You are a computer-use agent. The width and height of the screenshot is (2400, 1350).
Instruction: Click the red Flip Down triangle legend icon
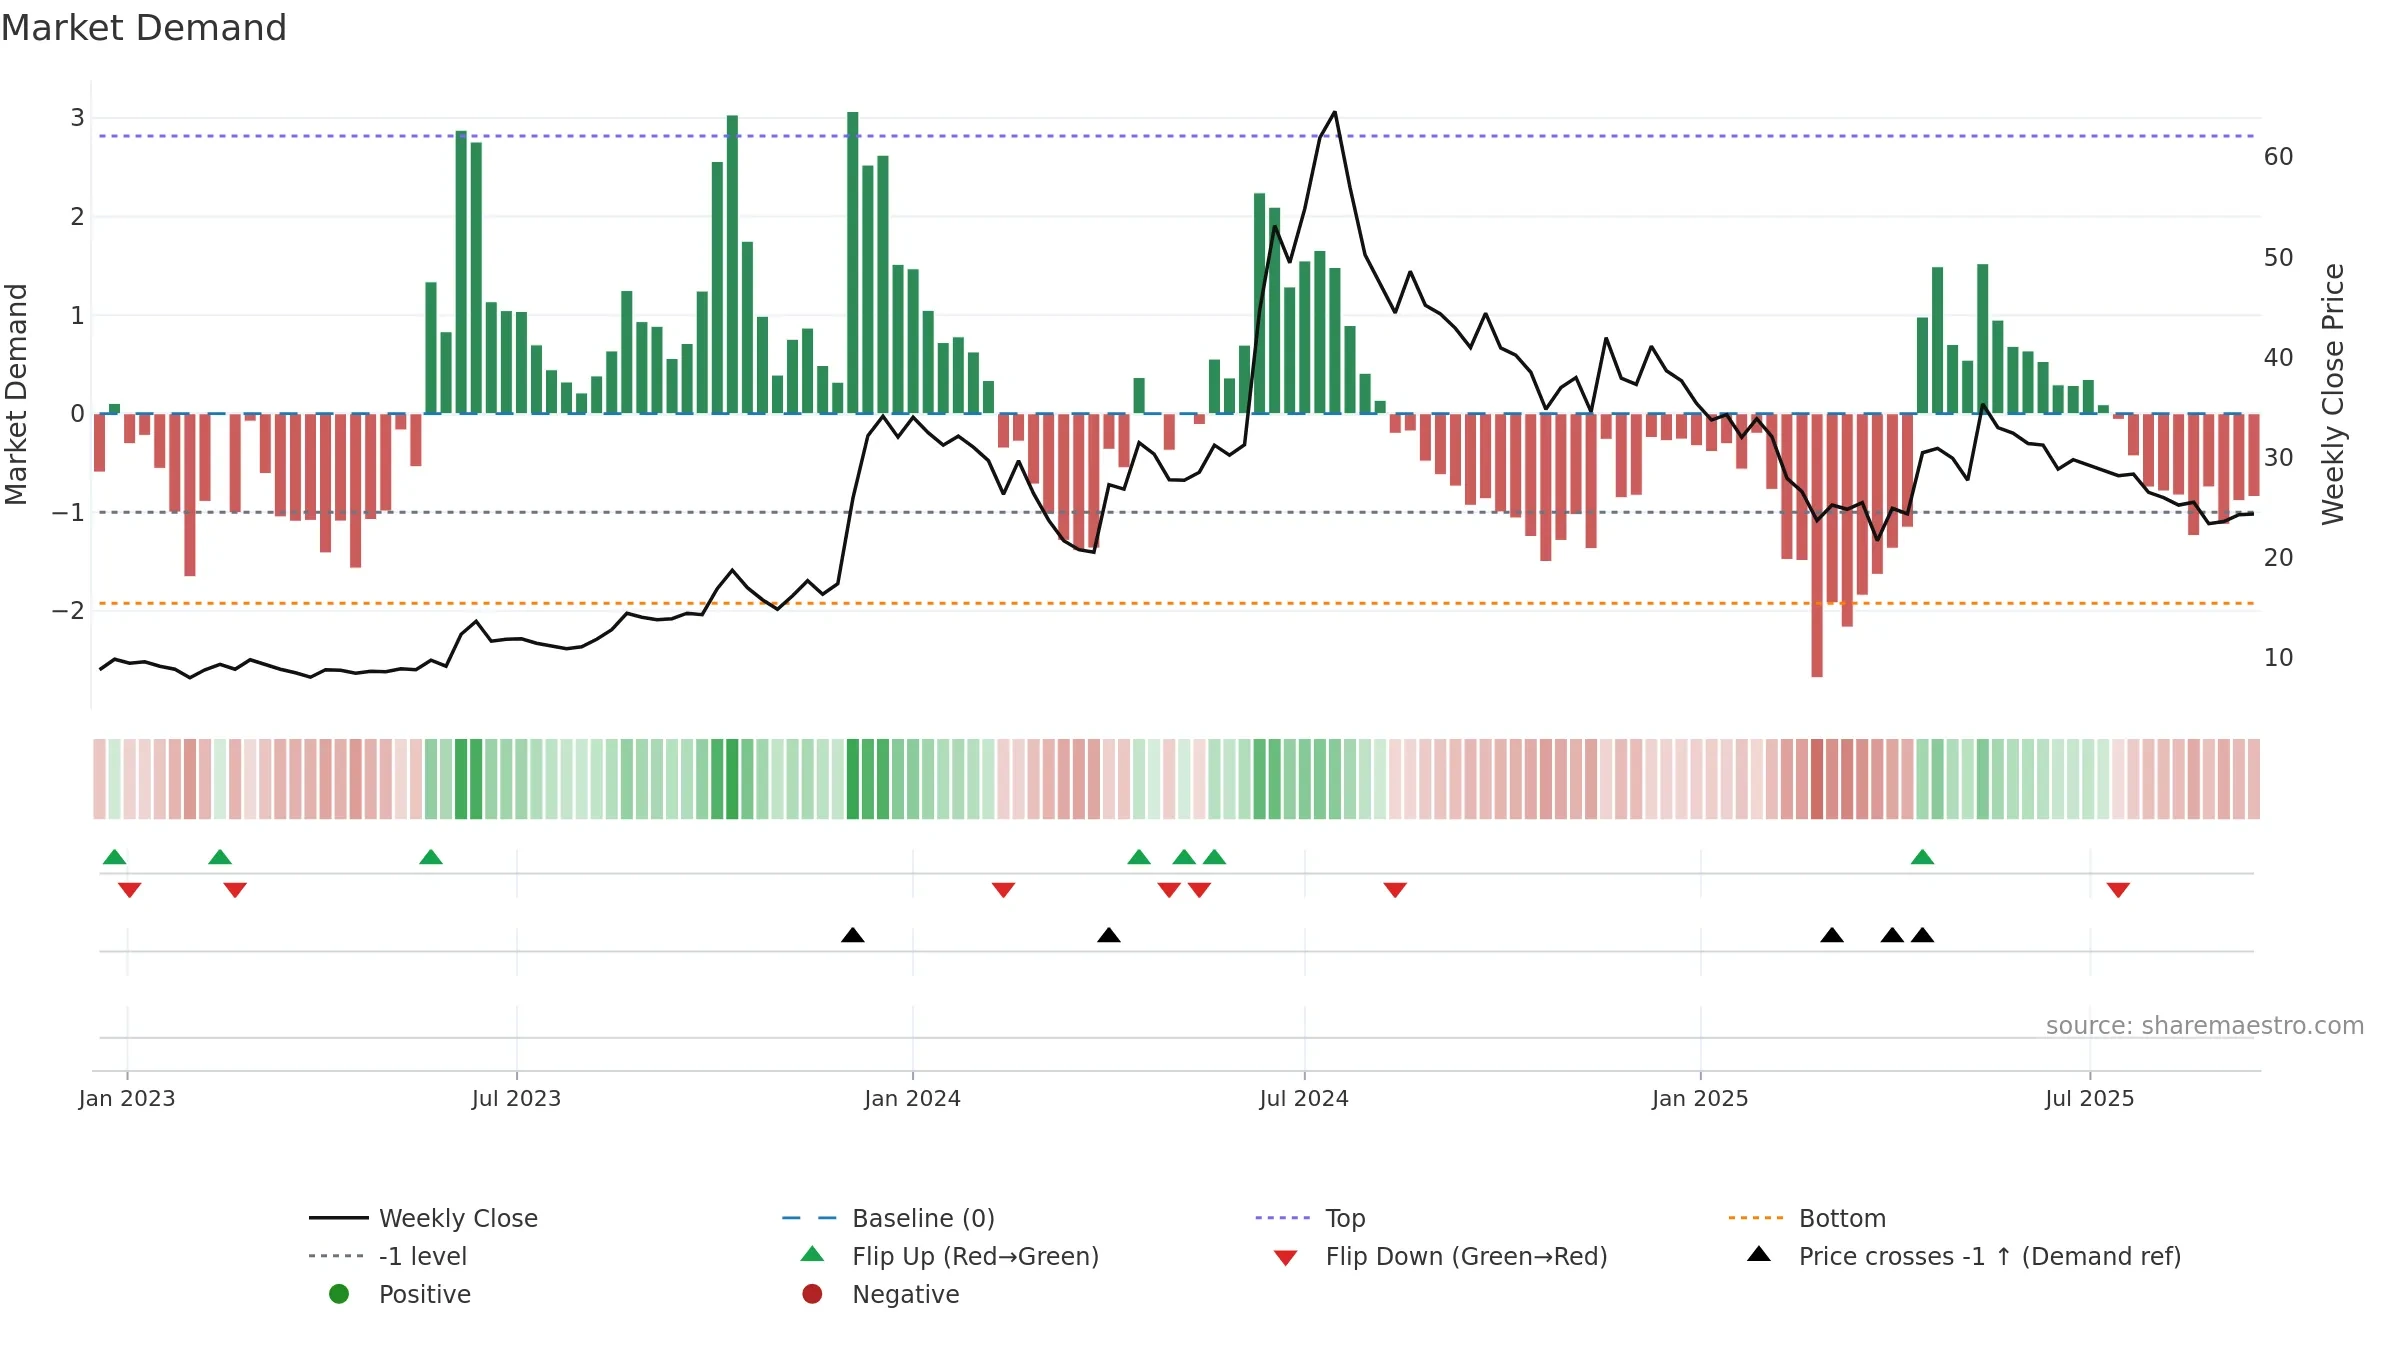[1286, 1258]
